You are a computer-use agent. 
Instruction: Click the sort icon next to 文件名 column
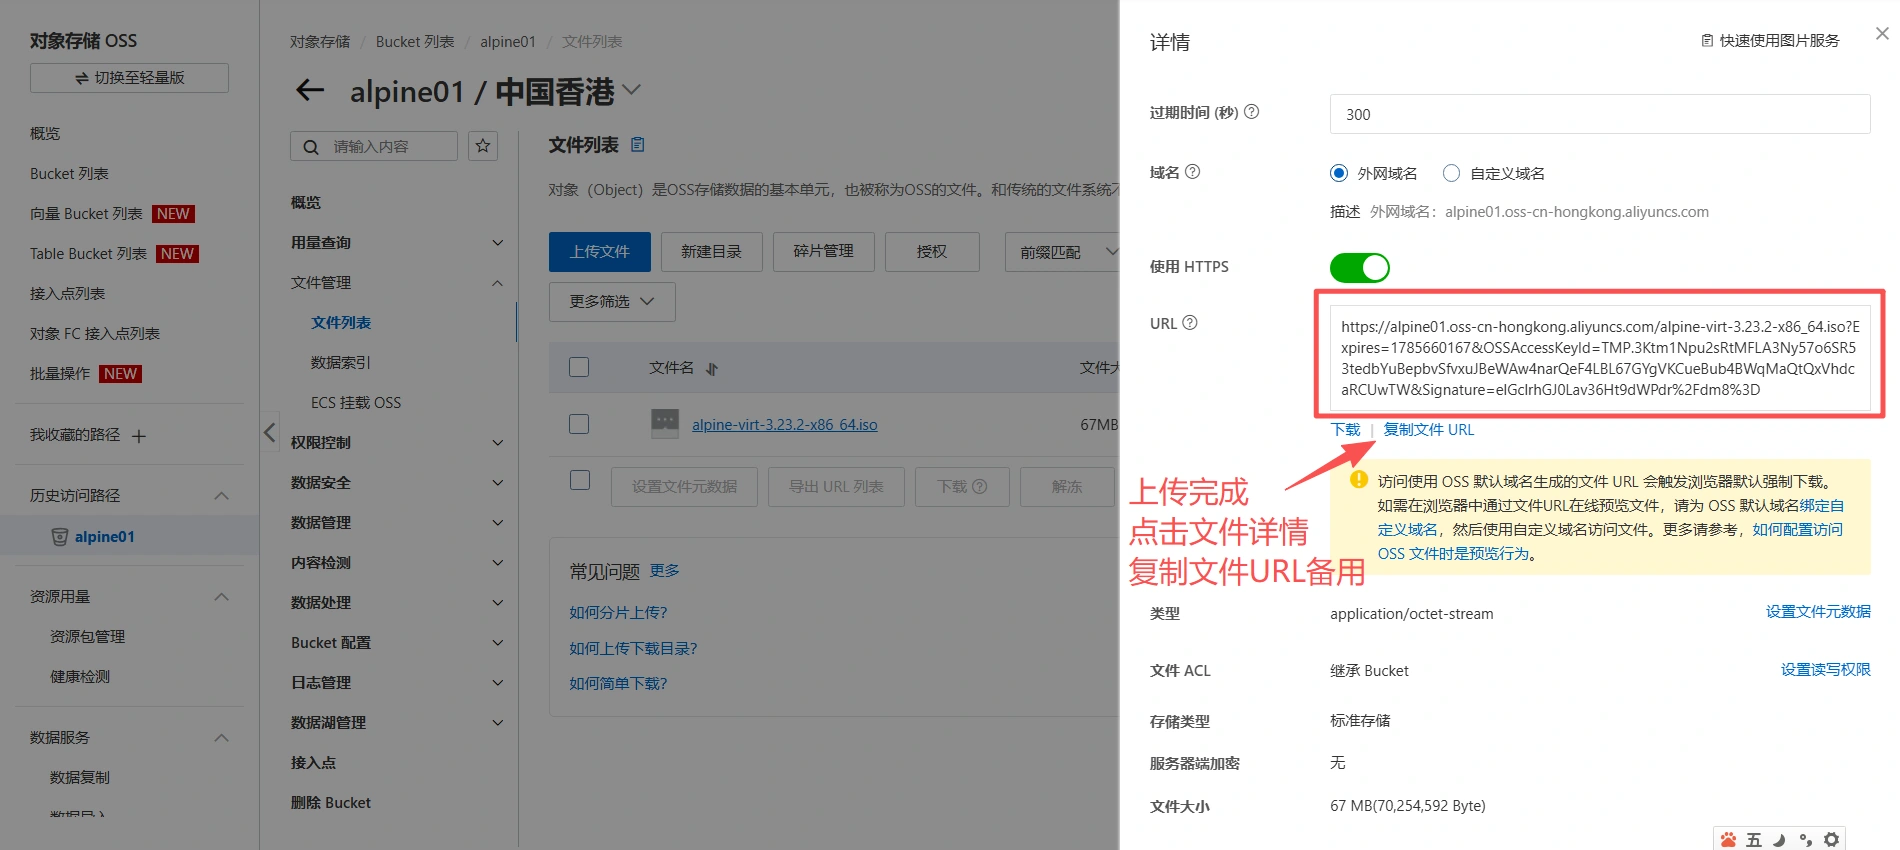tap(712, 369)
